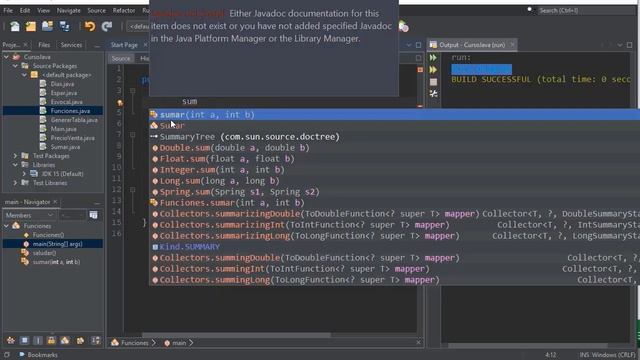
Task: Collapse the Funciones class in Navigator
Action: (x=6, y=226)
